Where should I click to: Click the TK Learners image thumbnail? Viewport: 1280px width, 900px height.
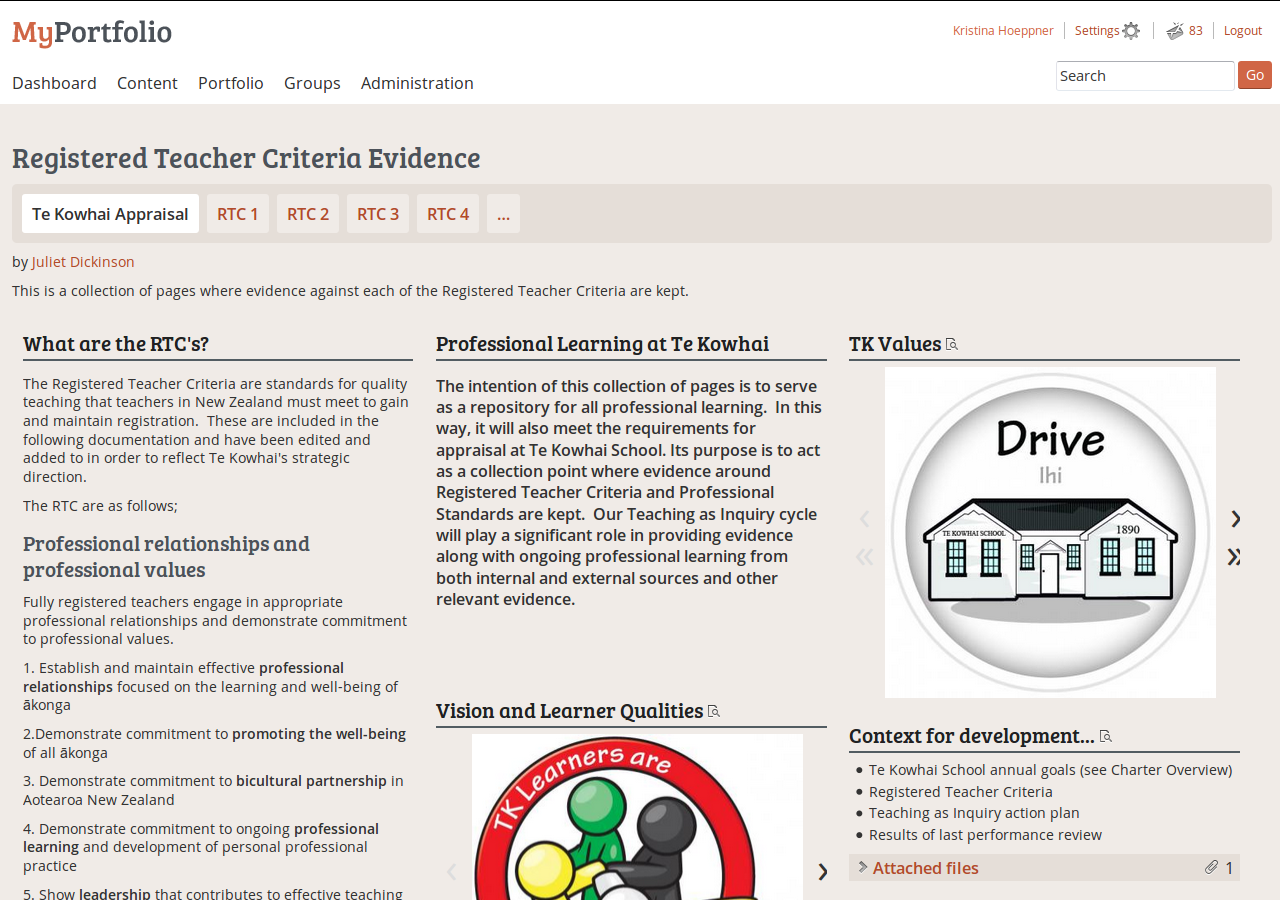[x=637, y=817]
